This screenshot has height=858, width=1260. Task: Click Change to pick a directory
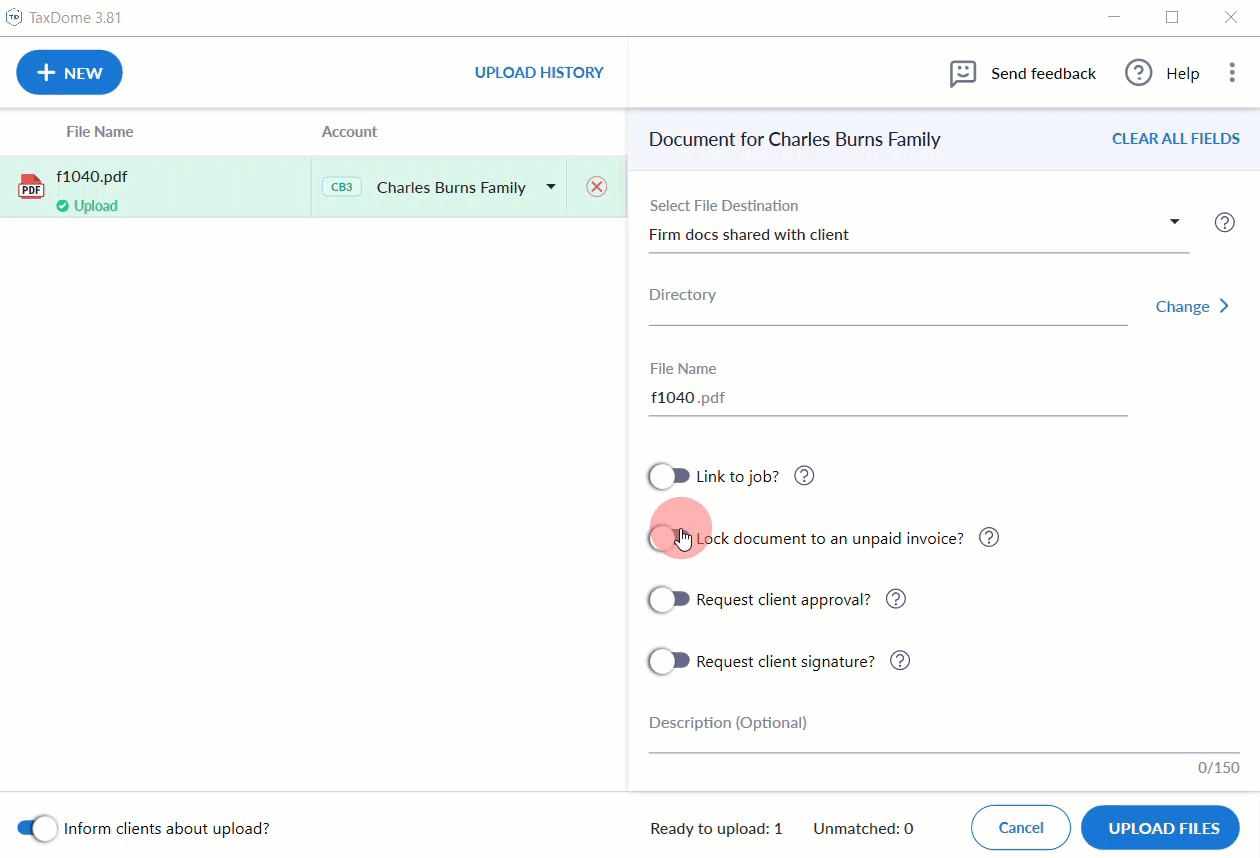coord(1192,307)
